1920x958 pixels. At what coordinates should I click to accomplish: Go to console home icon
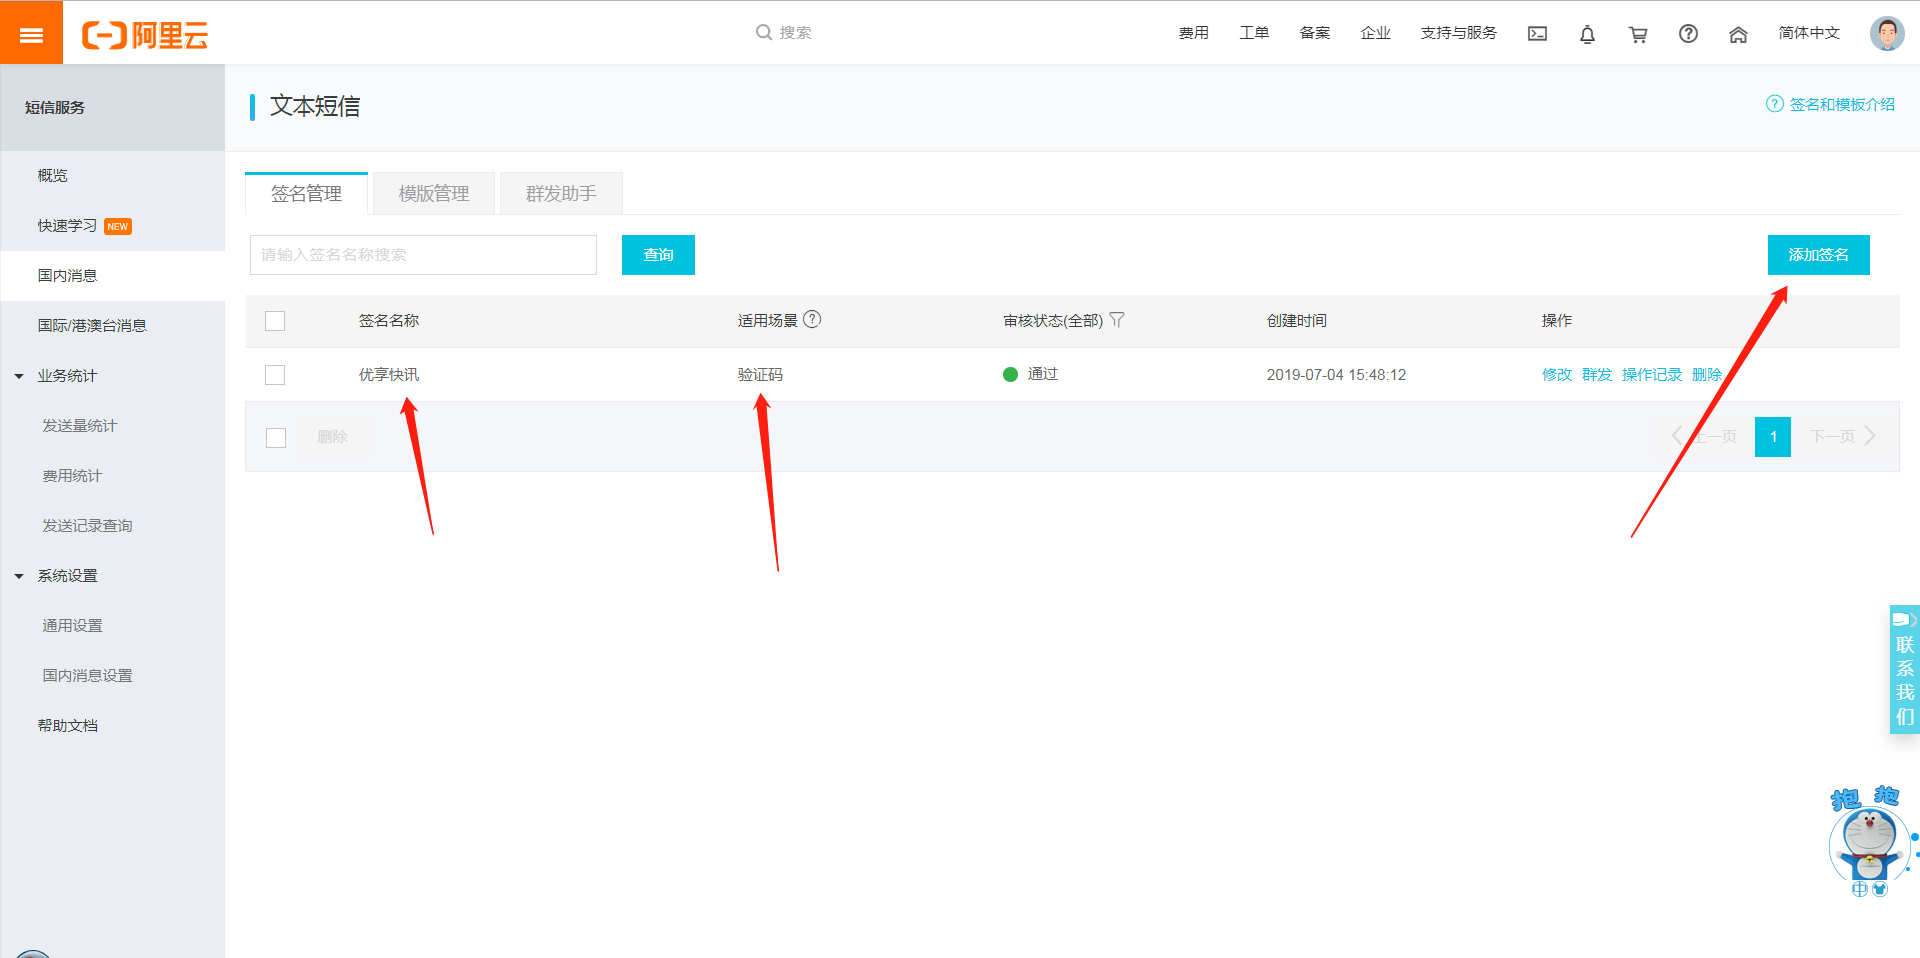click(x=1738, y=34)
